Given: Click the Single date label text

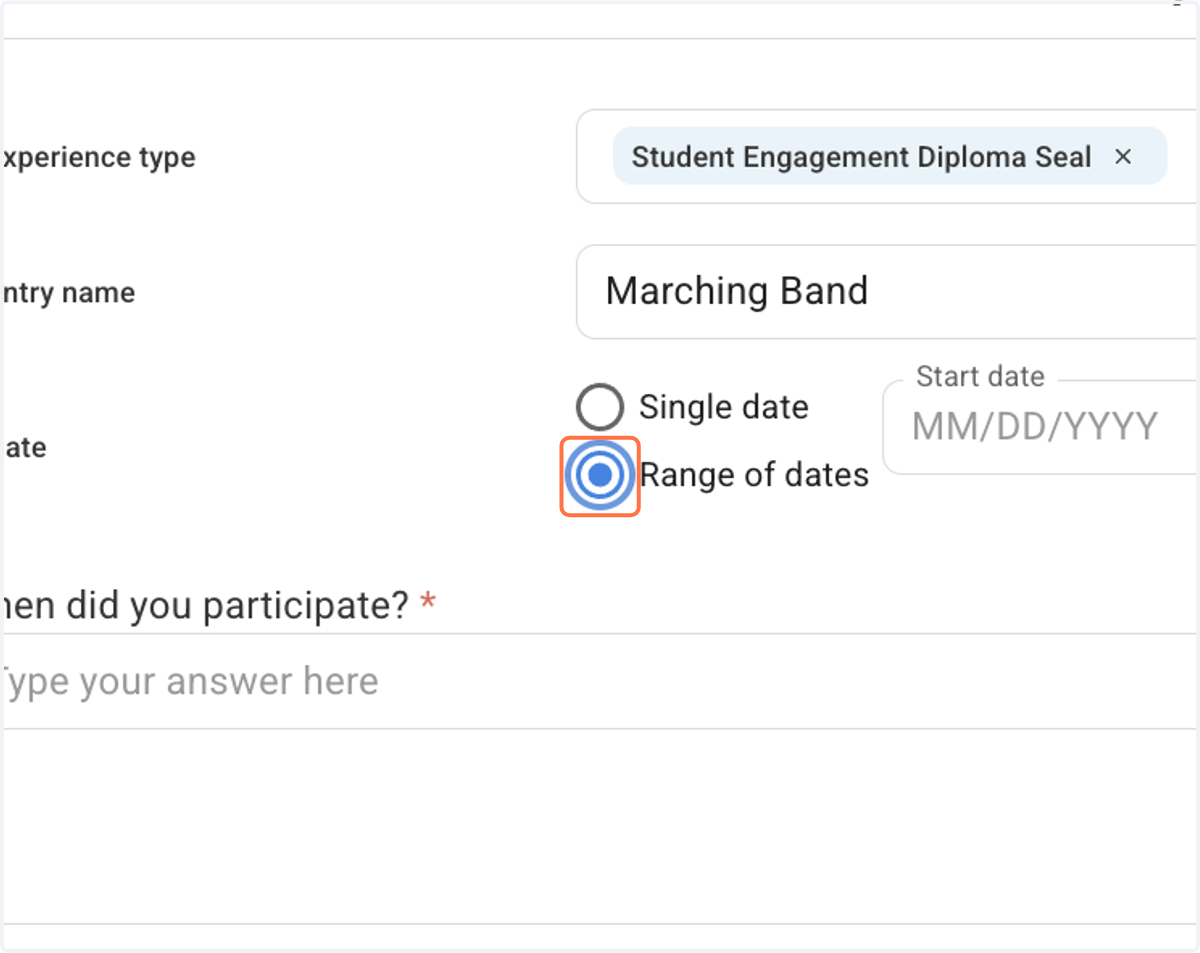Looking at the screenshot, I should pyautogui.click(x=724, y=407).
